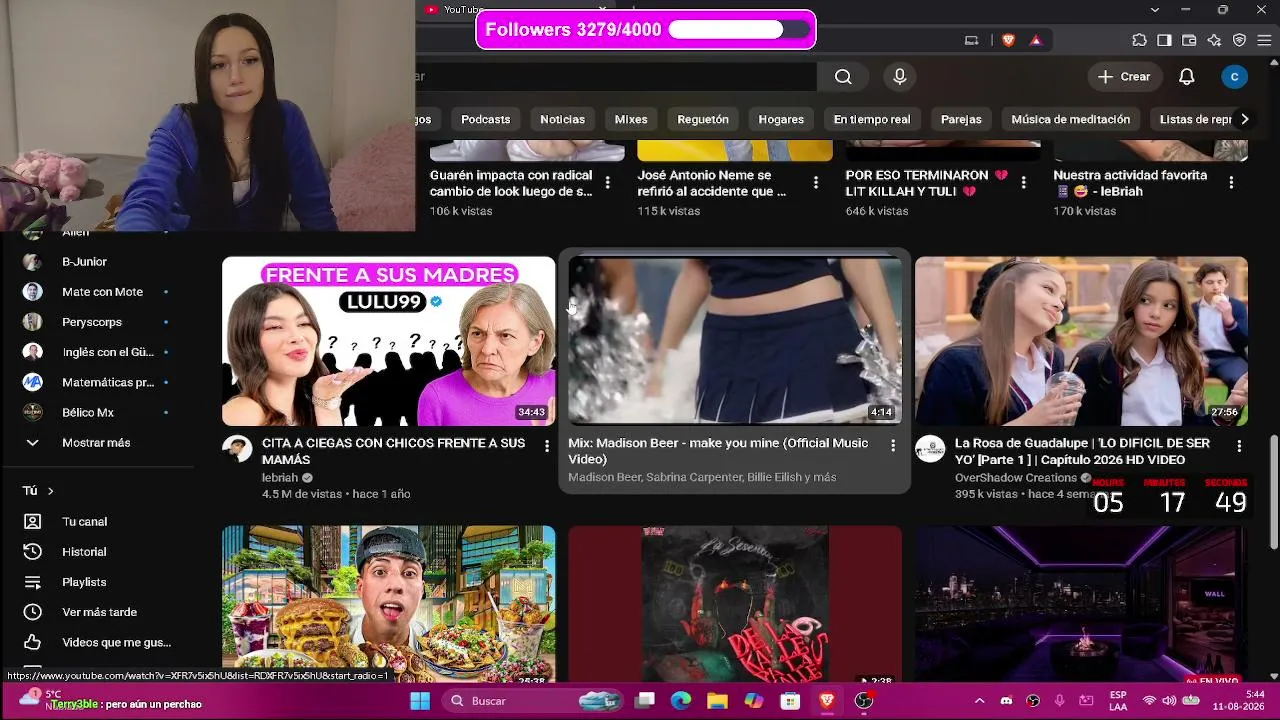
Task: Click the Crear button
Action: (x=1124, y=77)
